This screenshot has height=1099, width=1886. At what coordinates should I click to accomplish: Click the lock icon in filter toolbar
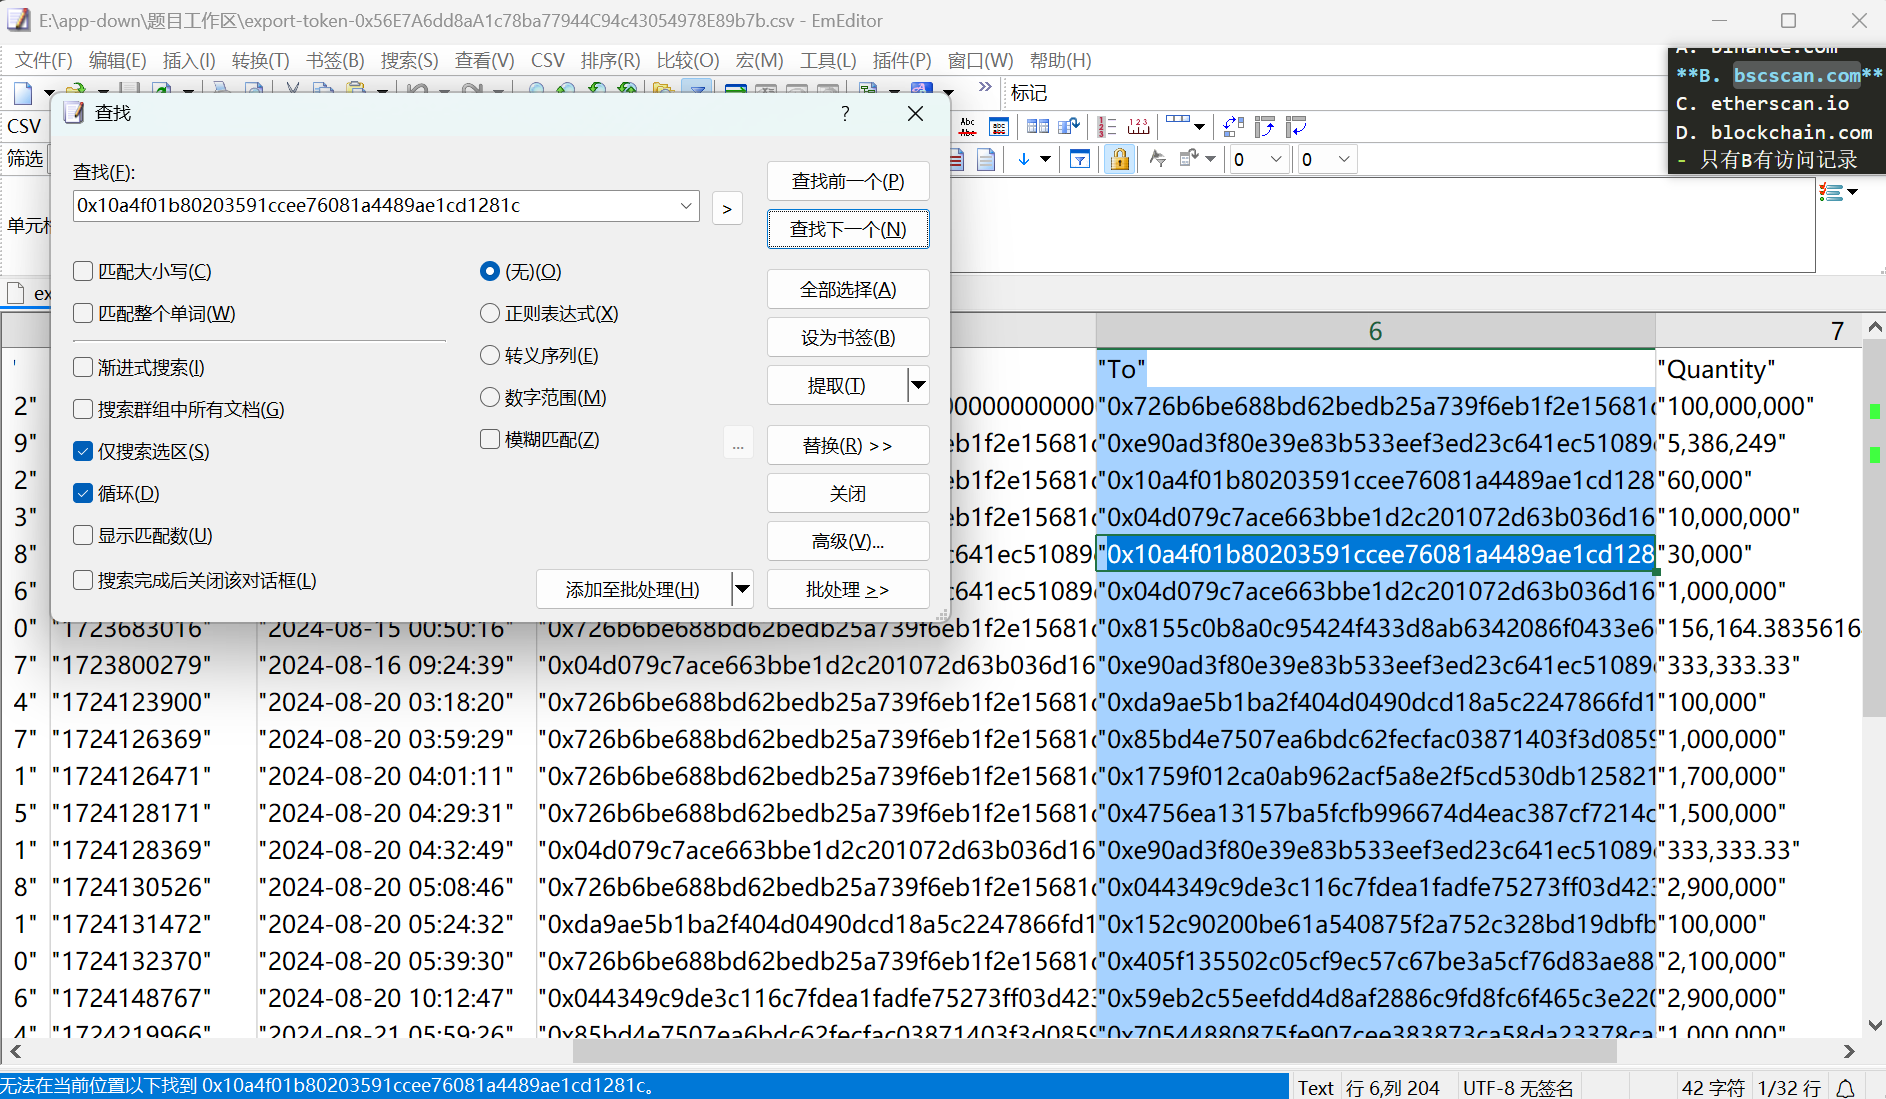(x=1120, y=159)
